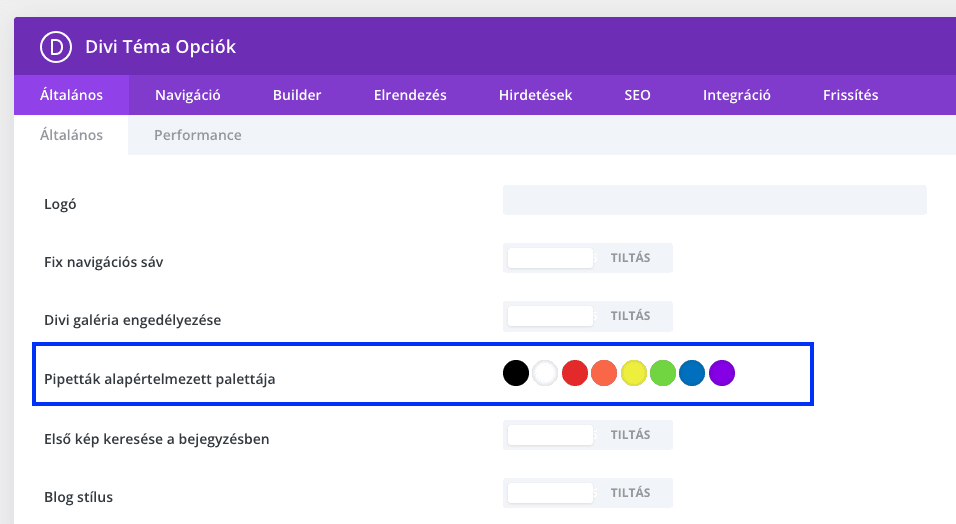Switch to the Performance sub-tab
The height and width of the screenshot is (524, 956).
point(198,135)
